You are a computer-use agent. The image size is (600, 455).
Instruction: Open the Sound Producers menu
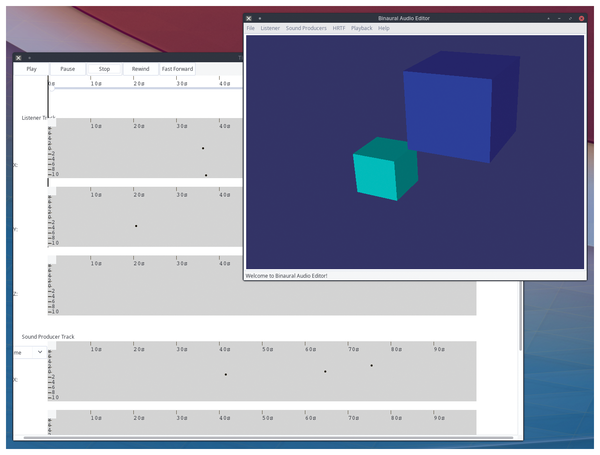(x=306, y=28)
